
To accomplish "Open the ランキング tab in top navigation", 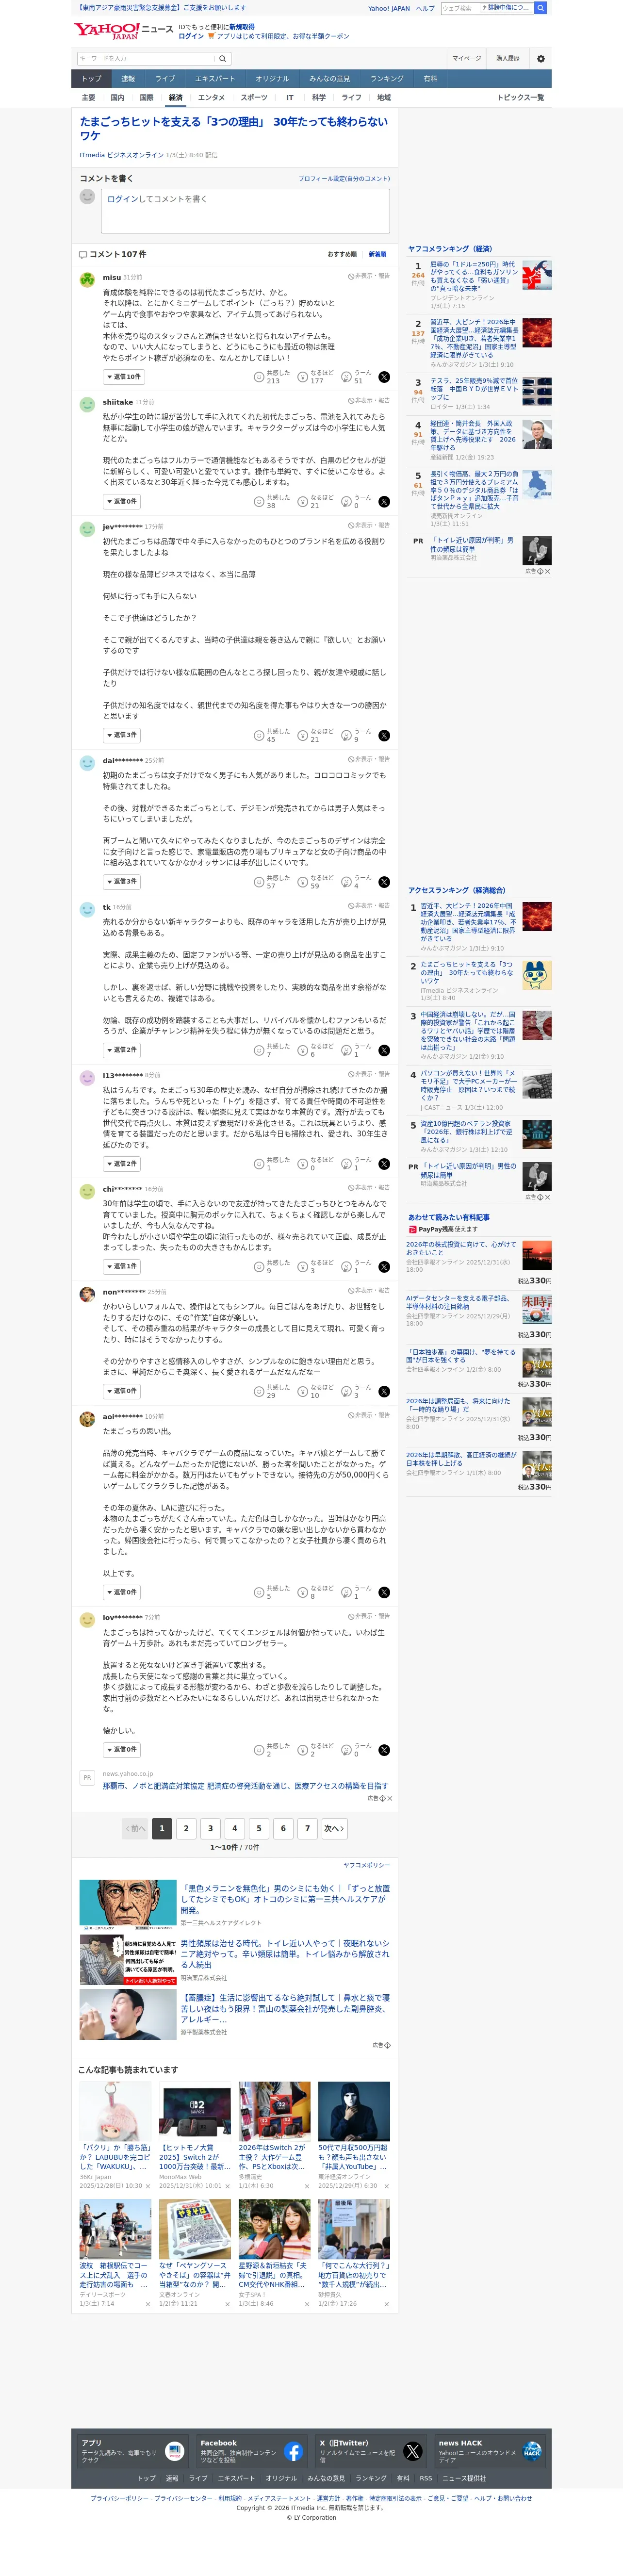I will 387,79.
